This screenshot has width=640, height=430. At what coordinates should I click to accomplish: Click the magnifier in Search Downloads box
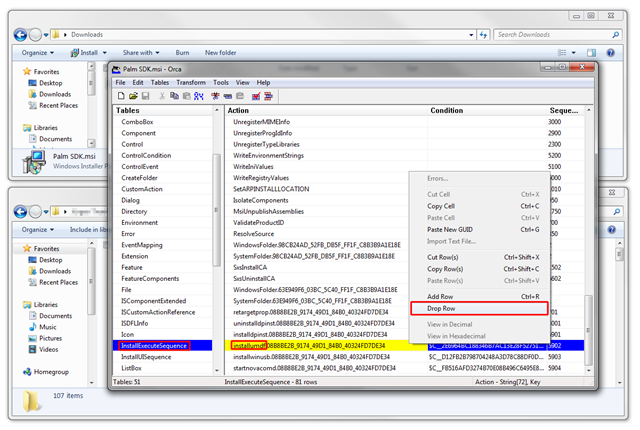[616, 35]
